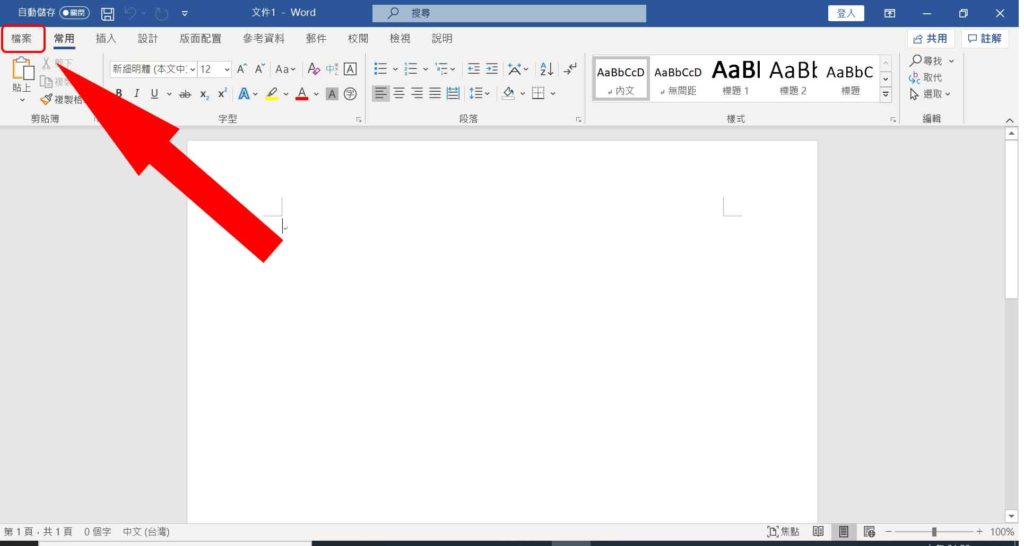
Task: Increase indent of the paragraph
Action: pyautogui.click(x=492, y=69)
